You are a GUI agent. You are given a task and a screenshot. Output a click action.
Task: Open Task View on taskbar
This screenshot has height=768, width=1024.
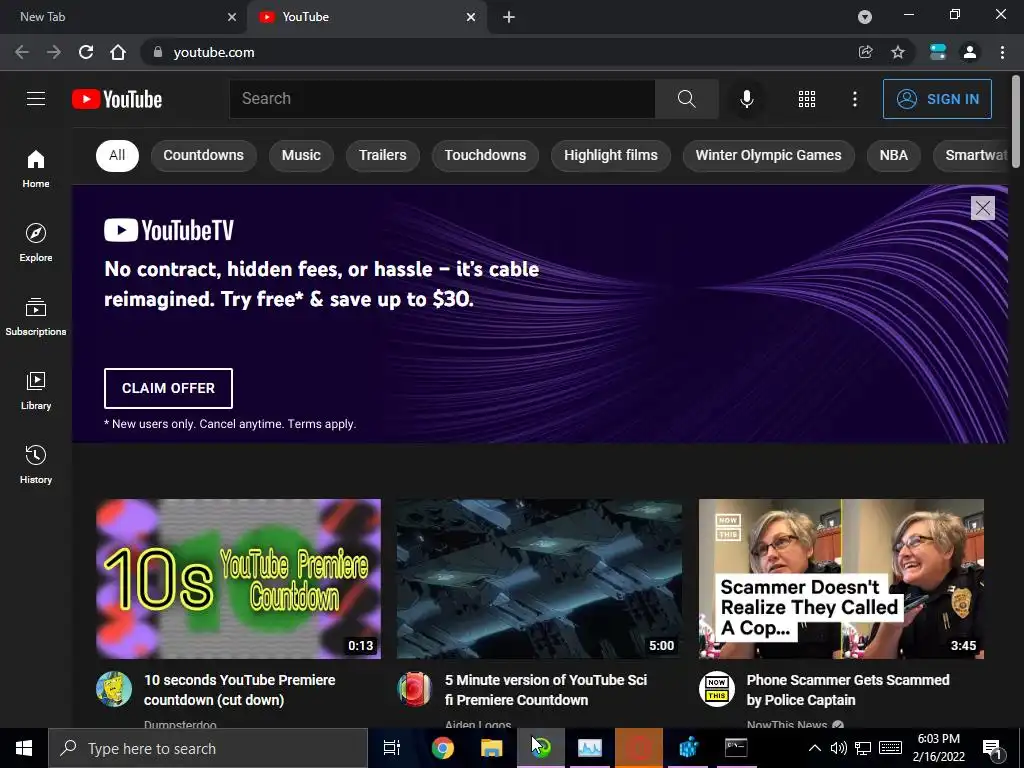(x=391, y=748)
